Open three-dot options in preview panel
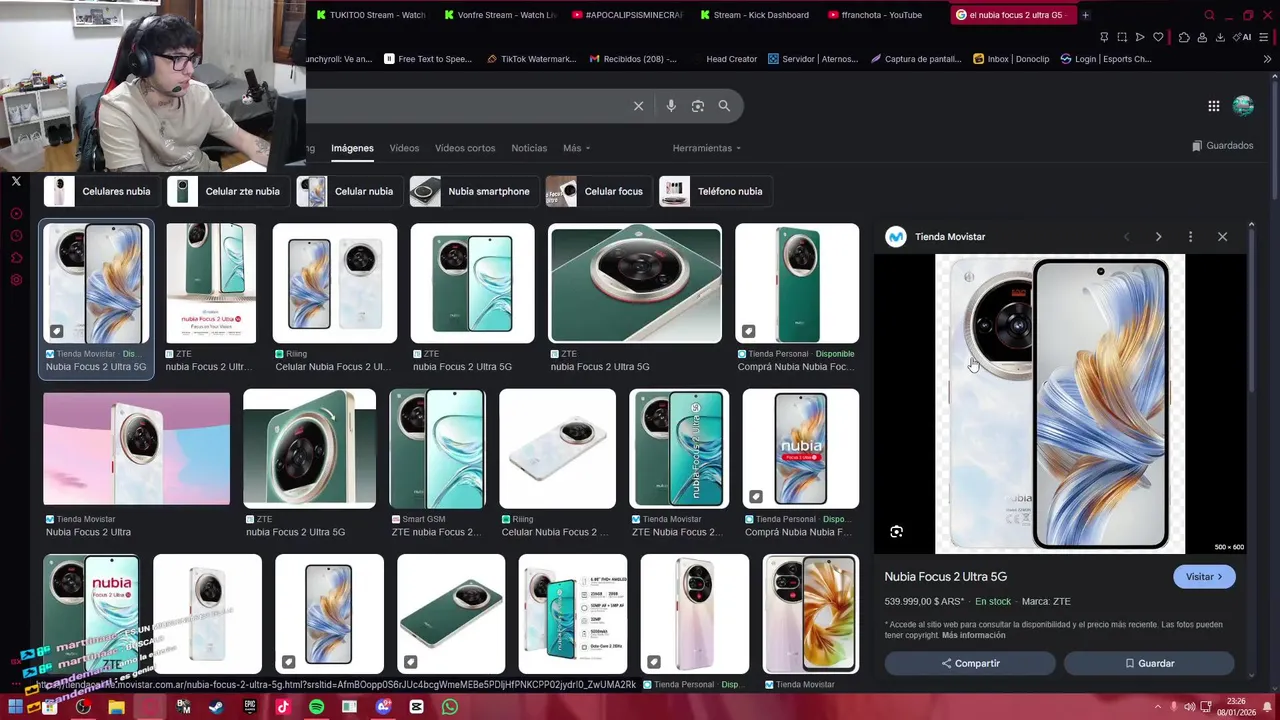Screen dimensions: 1280x720 click(x=1190, y=237)
